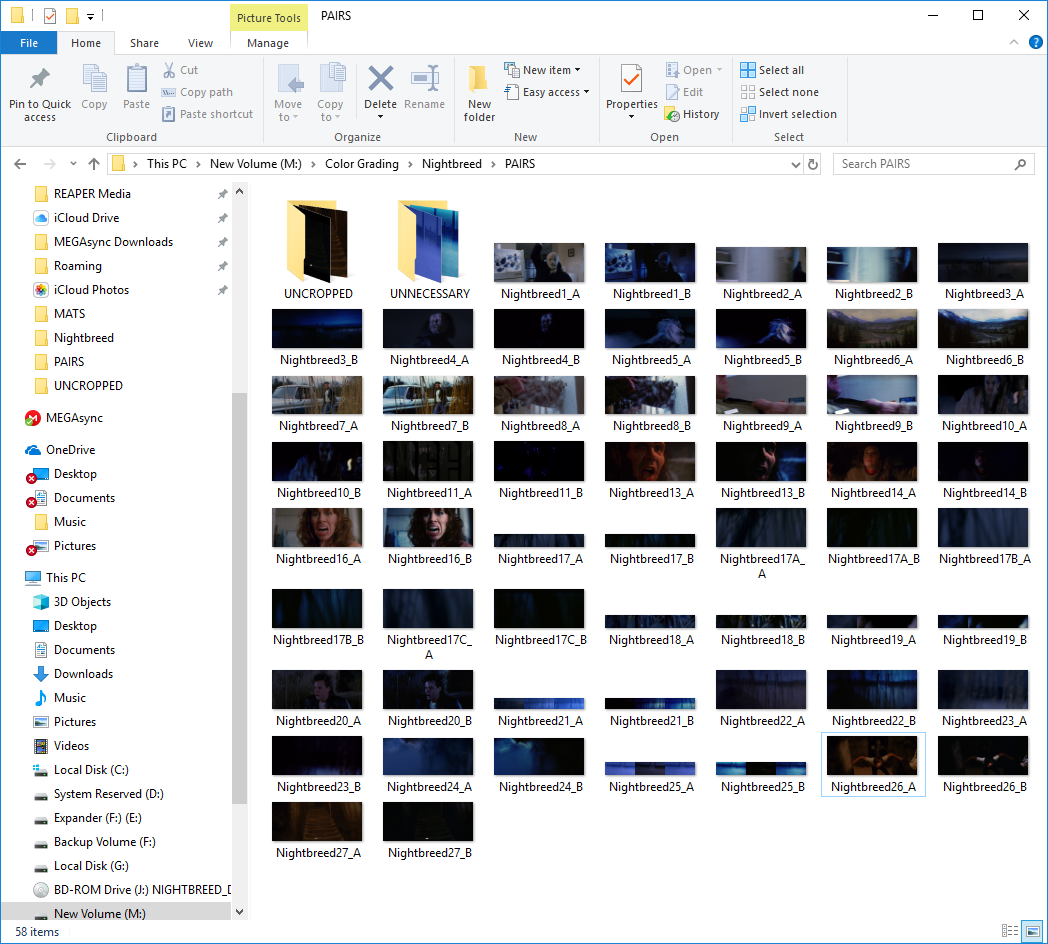This screenshot has width=1048, height=944.
Task: Open the New item dropdown
Action: 542,70
